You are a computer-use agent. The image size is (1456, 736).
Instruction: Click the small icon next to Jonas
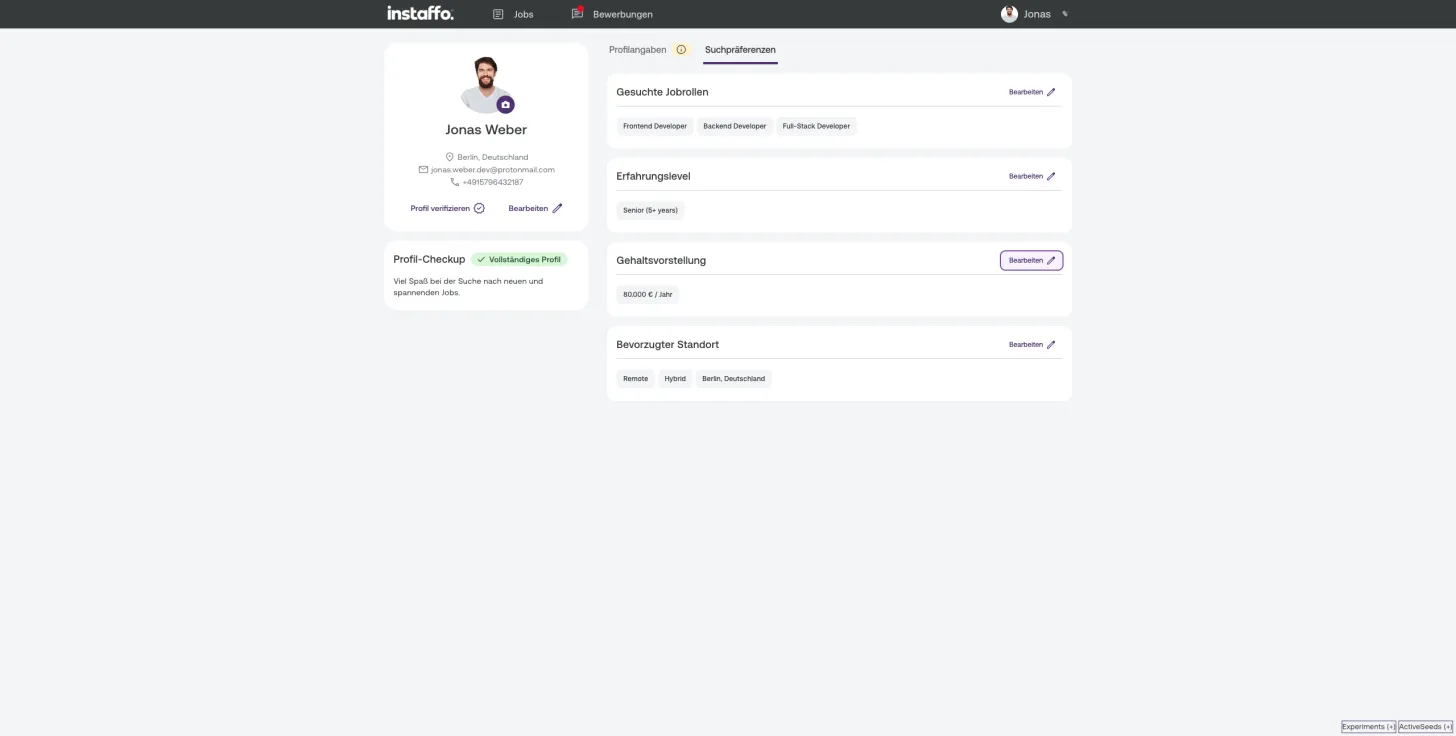tap(1065, 14)
